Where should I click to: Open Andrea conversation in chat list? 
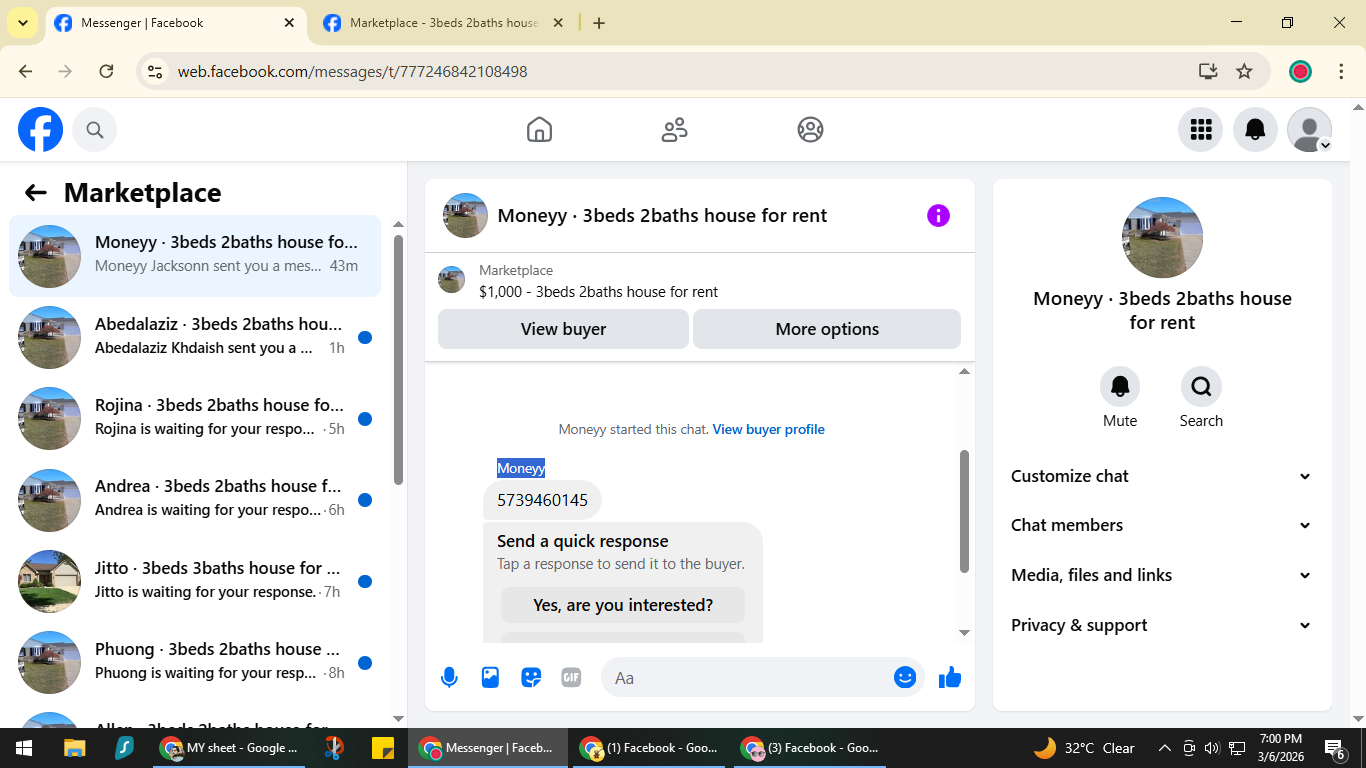pos(195,499)
